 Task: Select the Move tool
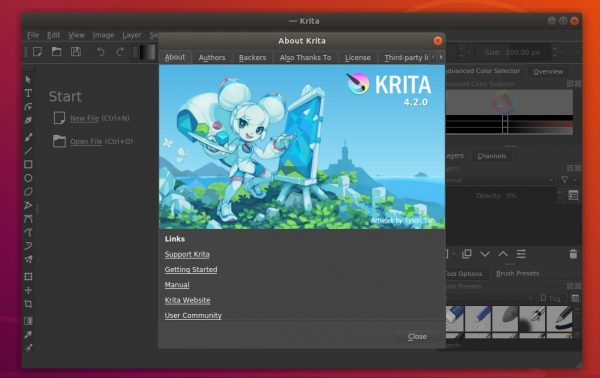pos(28,290)
